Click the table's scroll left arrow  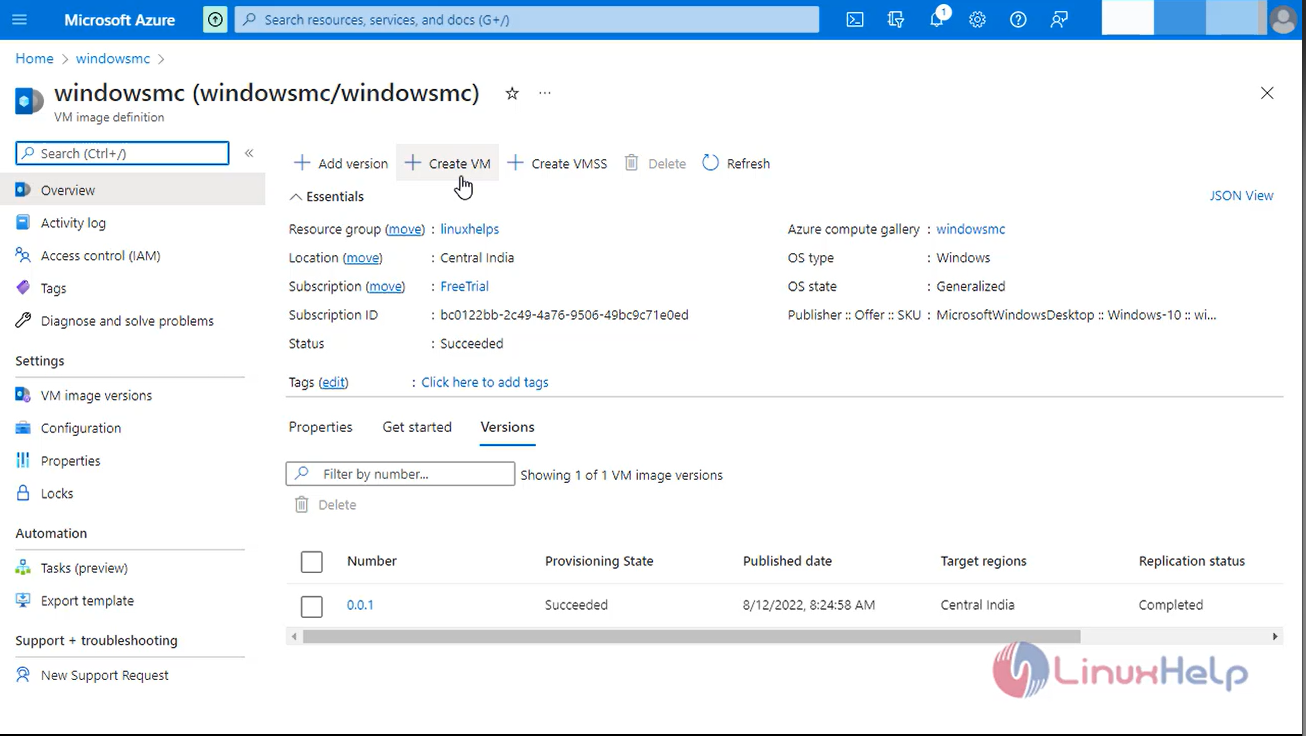tap(293, 636)
